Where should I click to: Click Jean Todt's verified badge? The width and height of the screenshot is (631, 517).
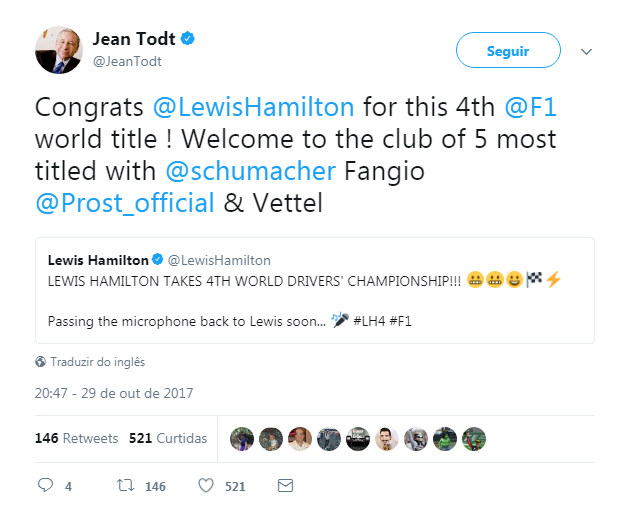187,39
